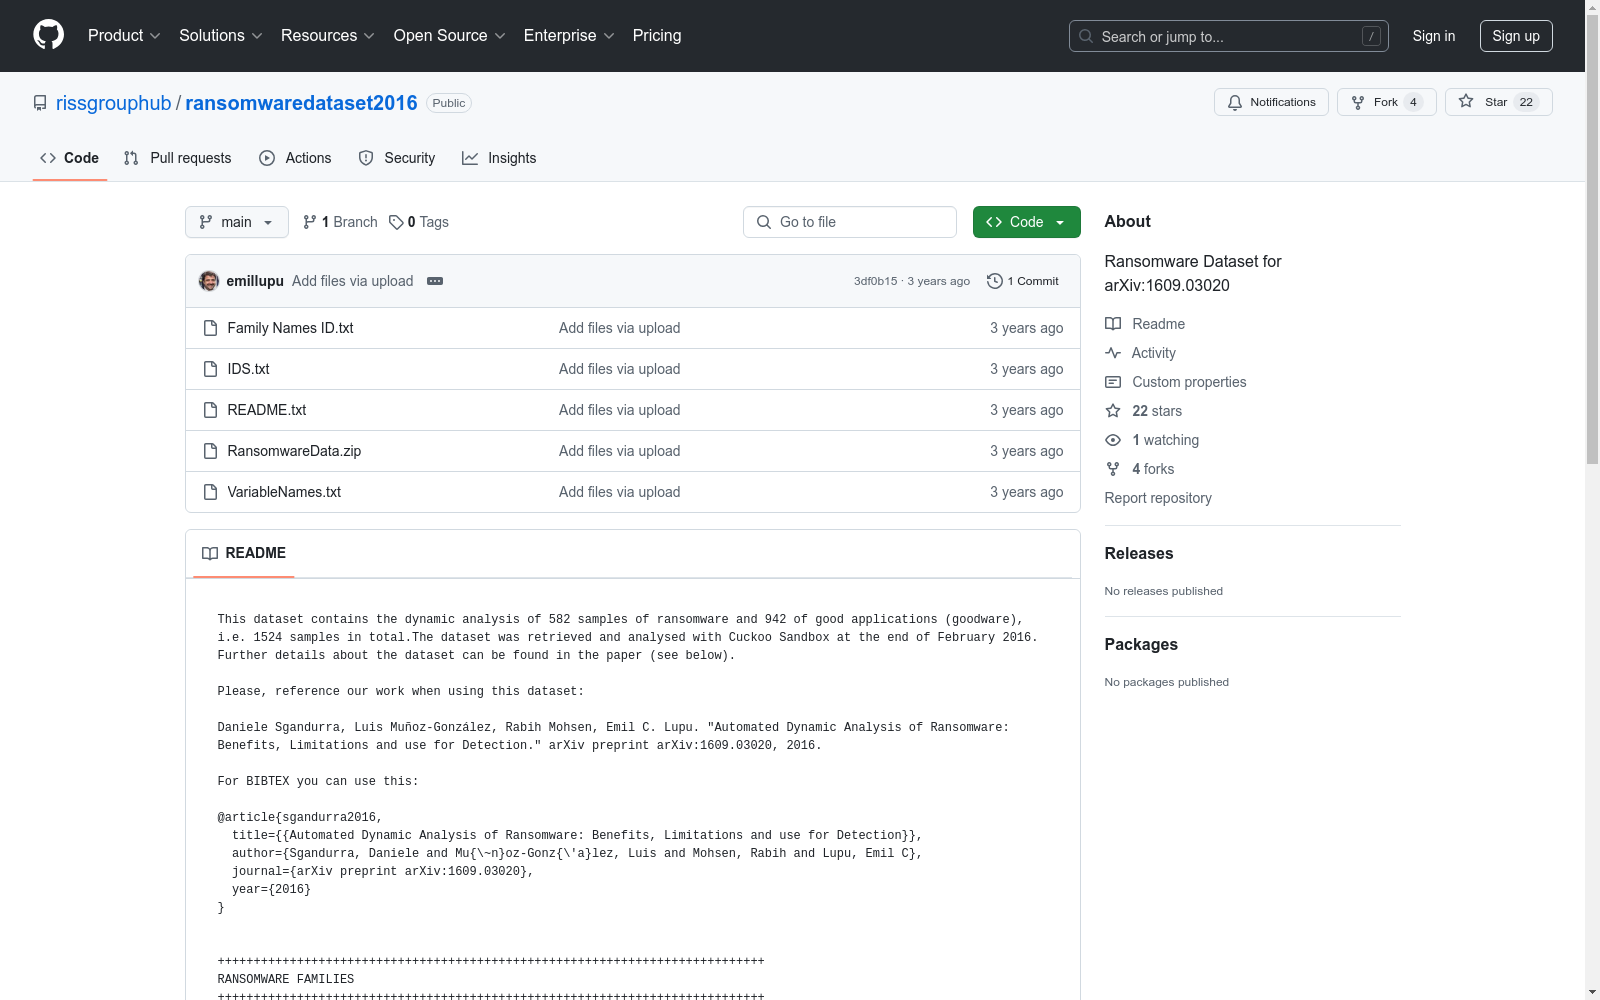View the 1 Branch list

point(340,222)
